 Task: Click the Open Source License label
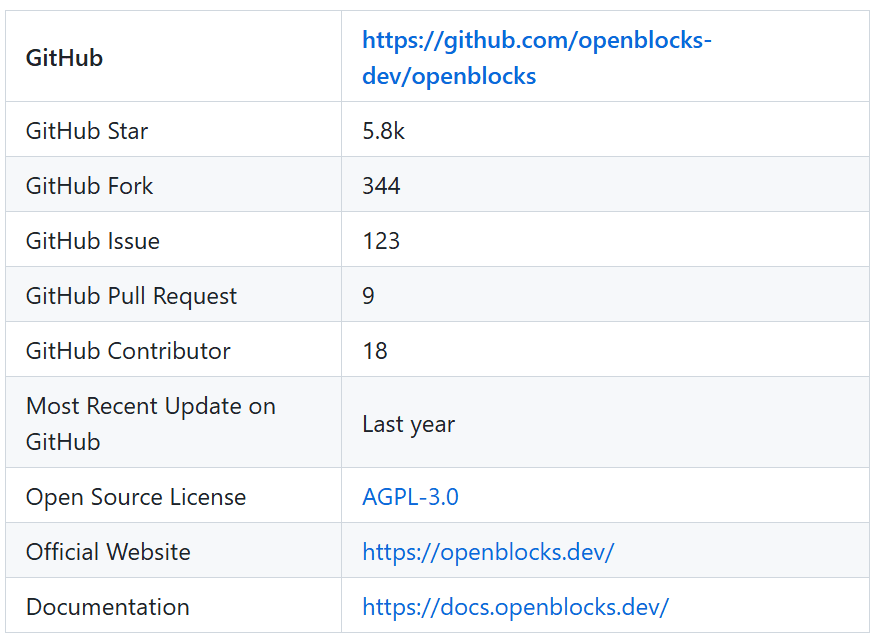(x=136, y=496)
